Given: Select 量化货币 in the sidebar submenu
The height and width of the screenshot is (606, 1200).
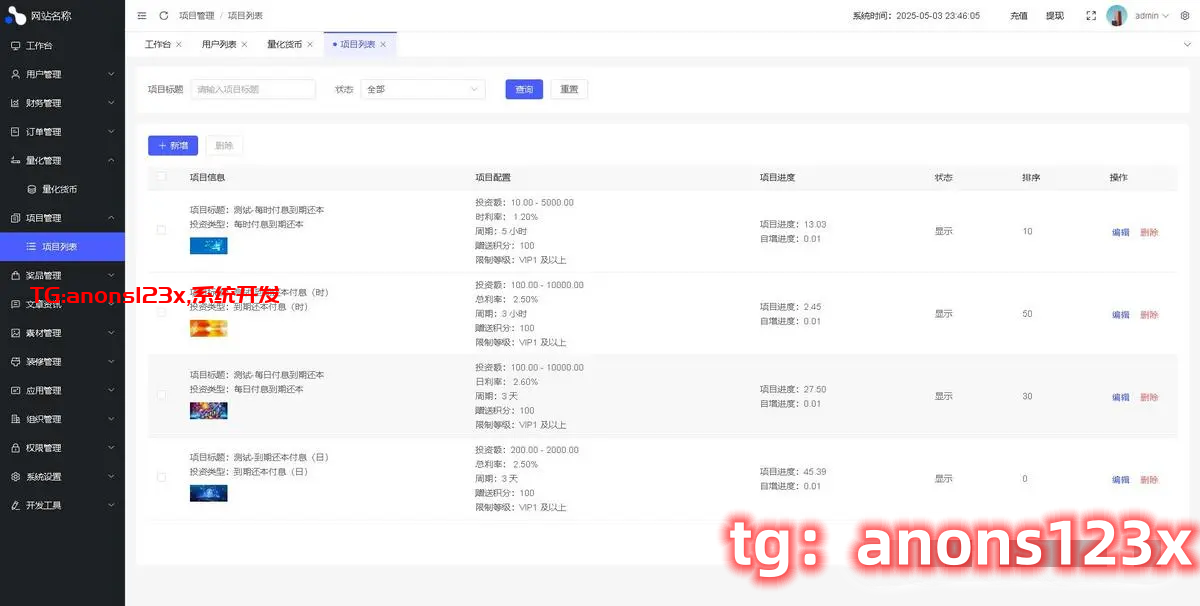Looking at the screenshot, I should pyautogui.click(x=60, y=189).
